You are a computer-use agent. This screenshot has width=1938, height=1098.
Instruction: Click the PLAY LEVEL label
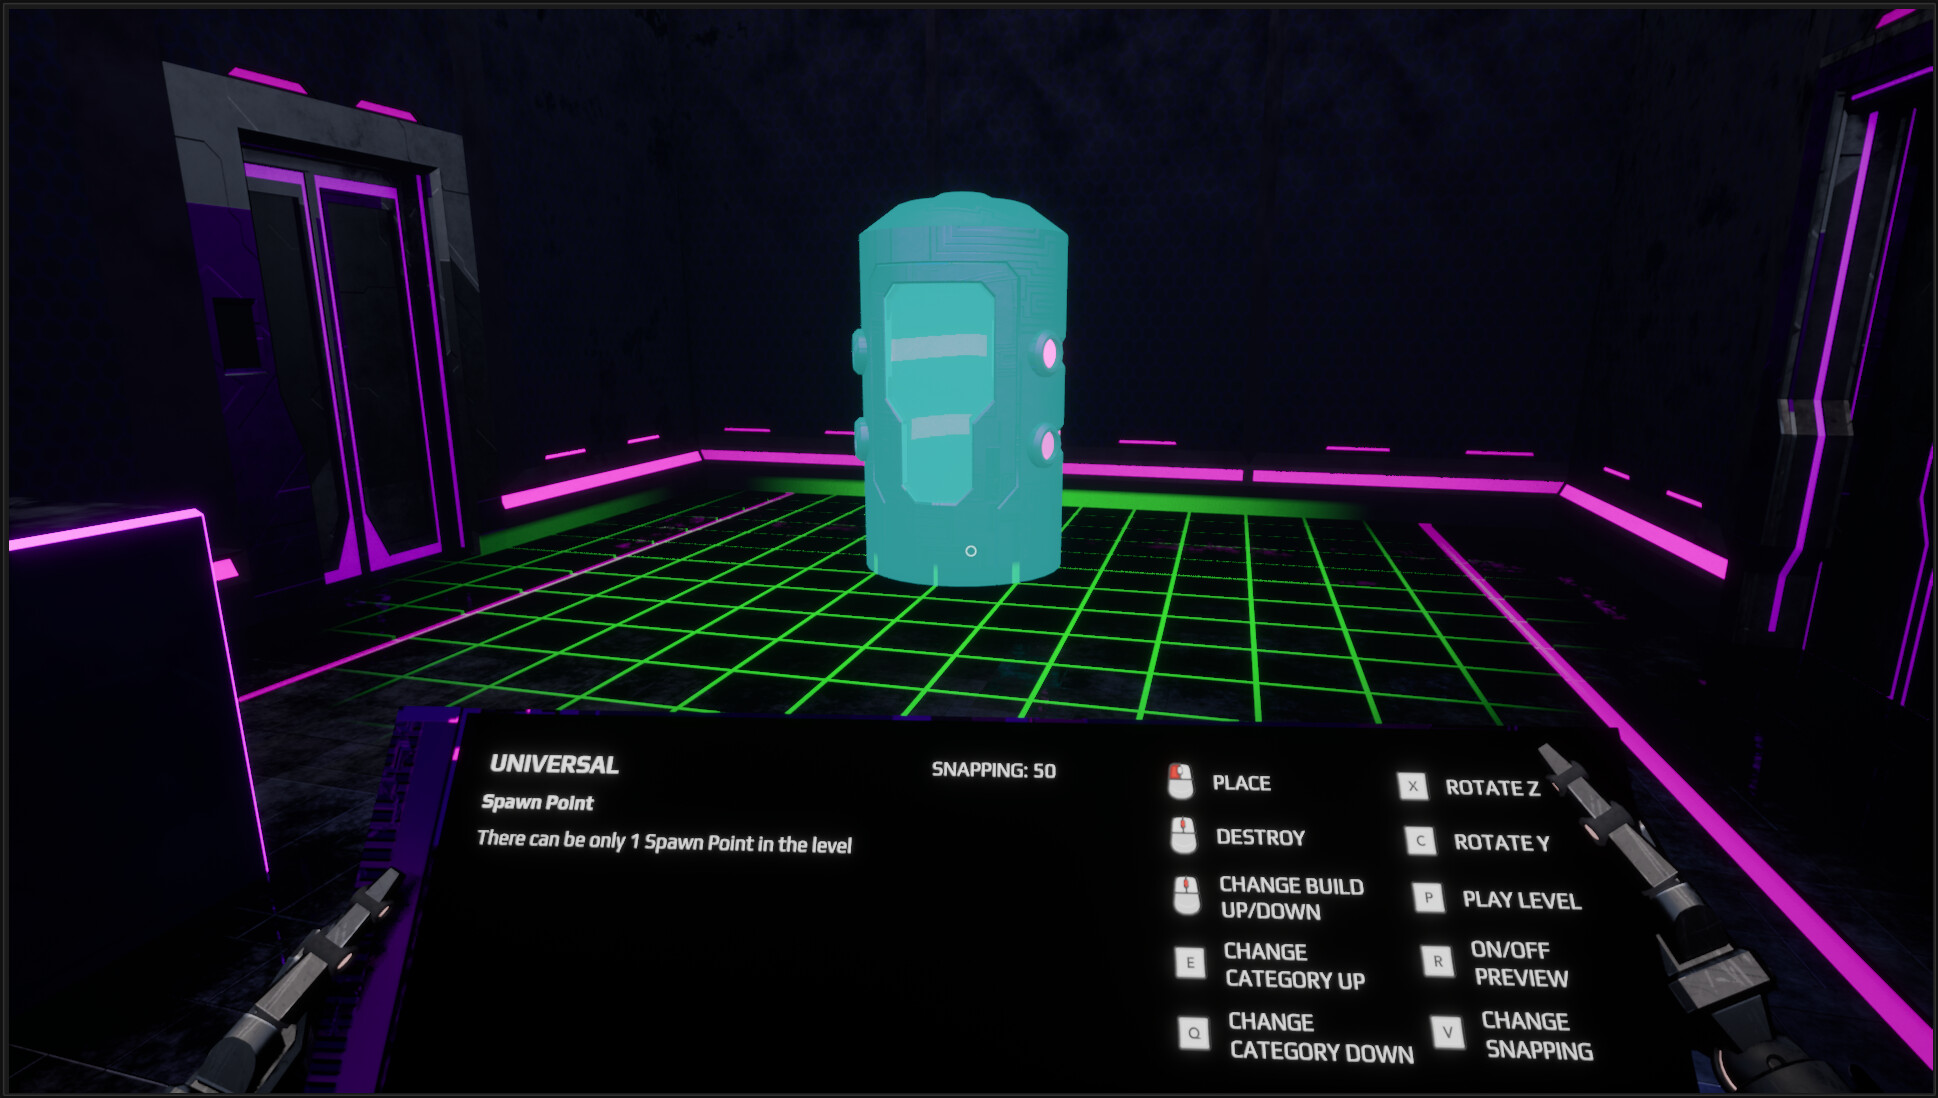tap(1524, 901)
